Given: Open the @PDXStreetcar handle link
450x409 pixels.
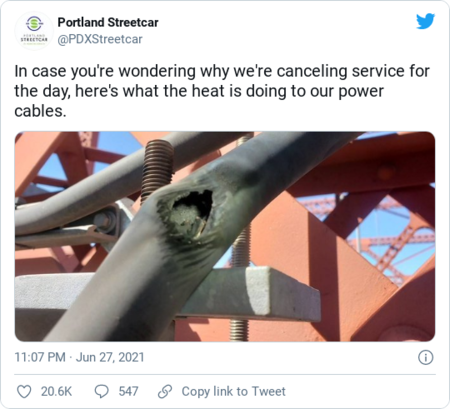Looking at the screenshot, I should click(x=100, y=39).
